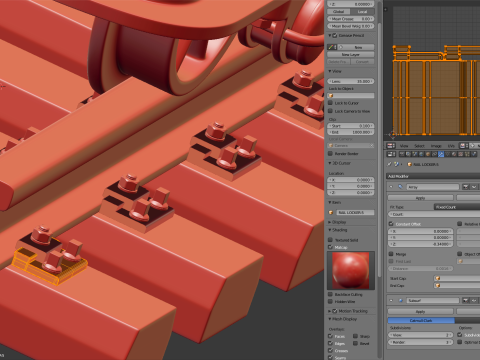This screenshot has height=360, width=480.
Task: Switch to the Render properties tab icon
Action: pyautogui.click(x=402, y=154)
